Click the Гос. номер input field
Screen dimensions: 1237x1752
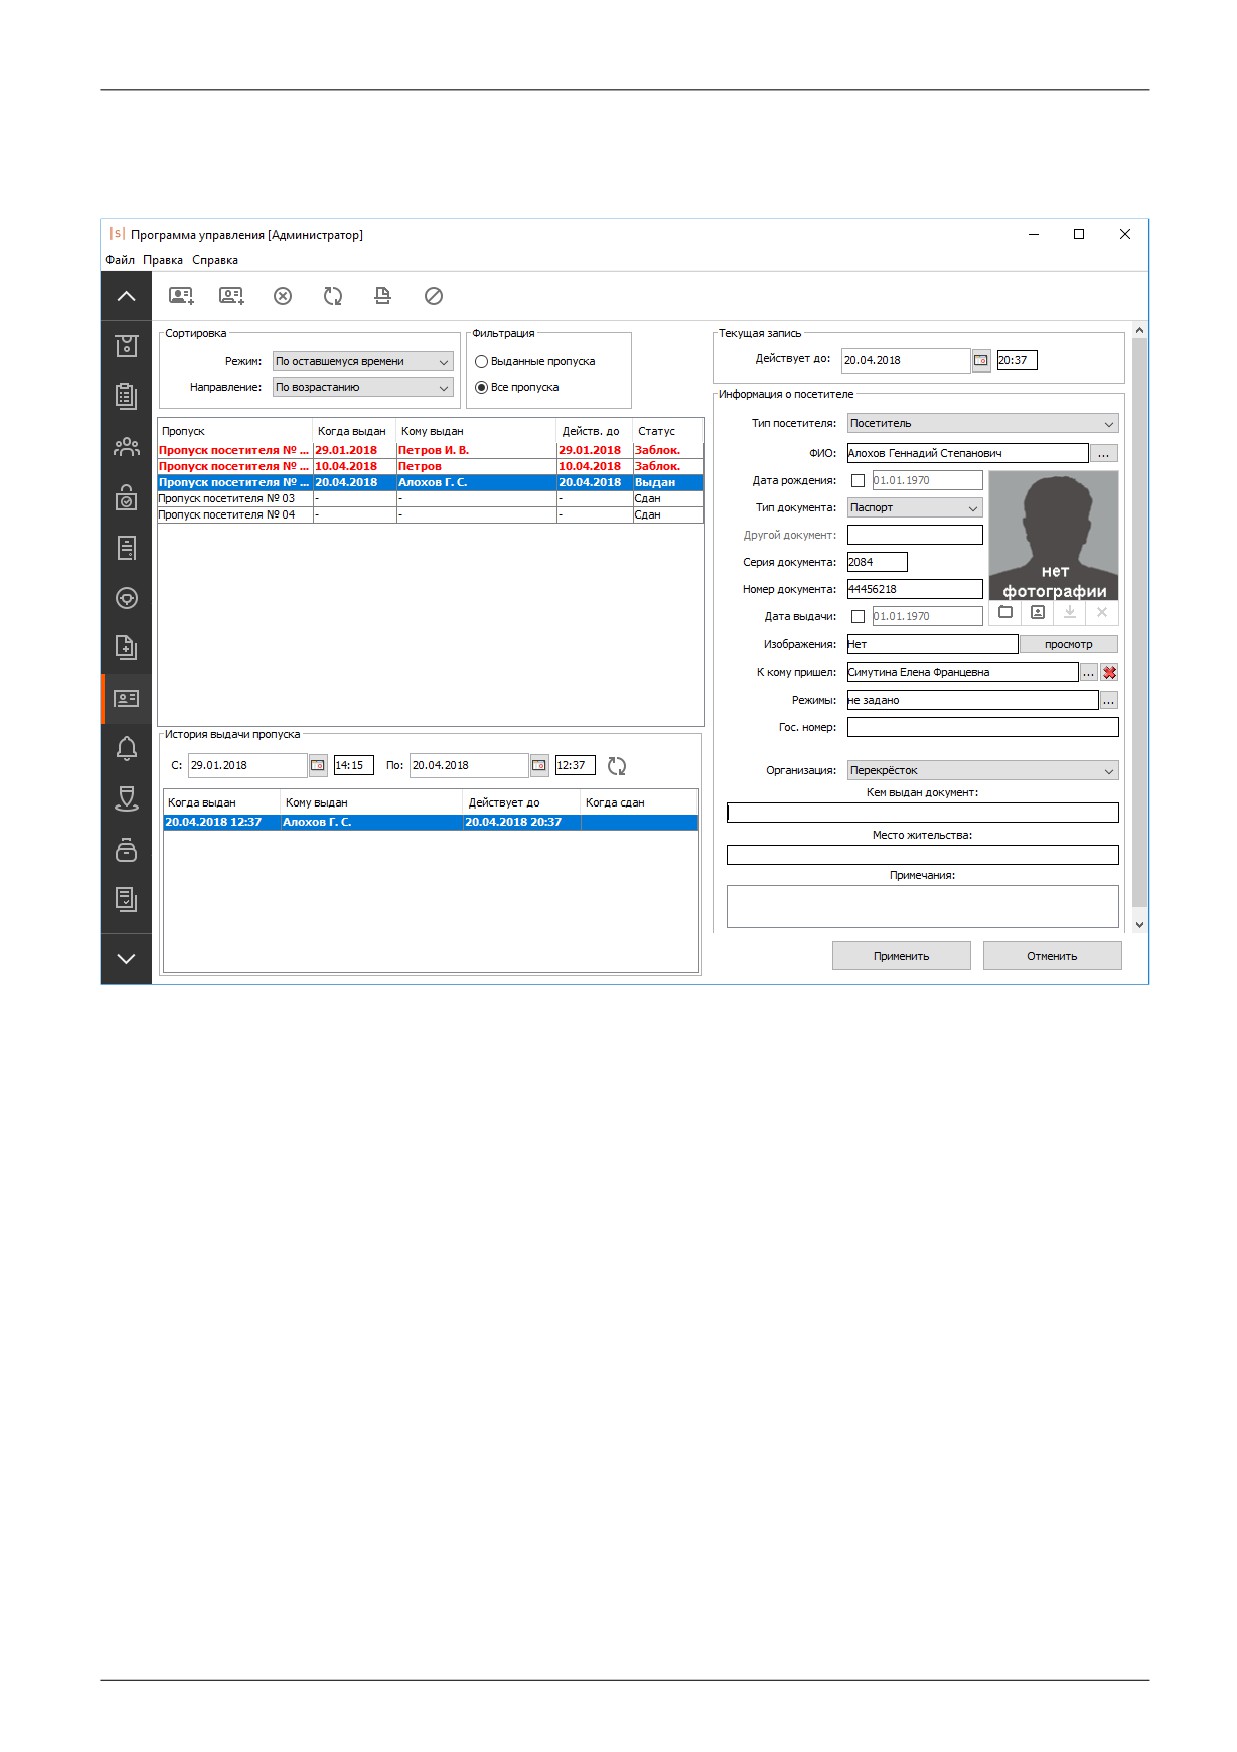pos(982,727)
